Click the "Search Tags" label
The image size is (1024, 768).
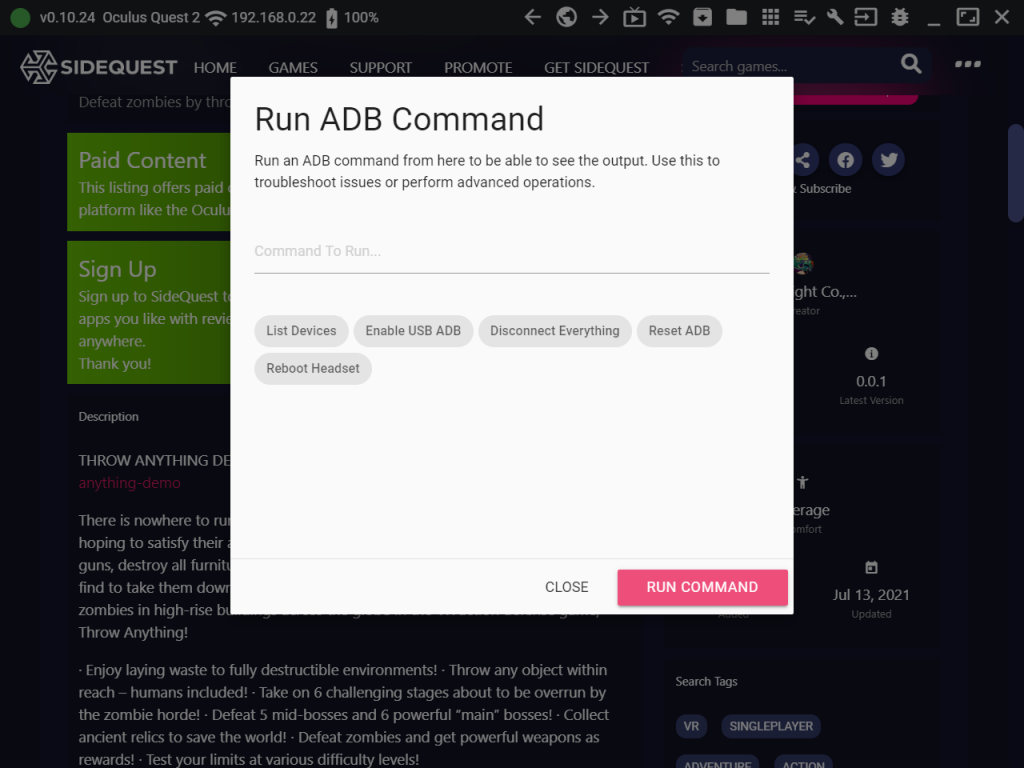click(x=707, y=682)
